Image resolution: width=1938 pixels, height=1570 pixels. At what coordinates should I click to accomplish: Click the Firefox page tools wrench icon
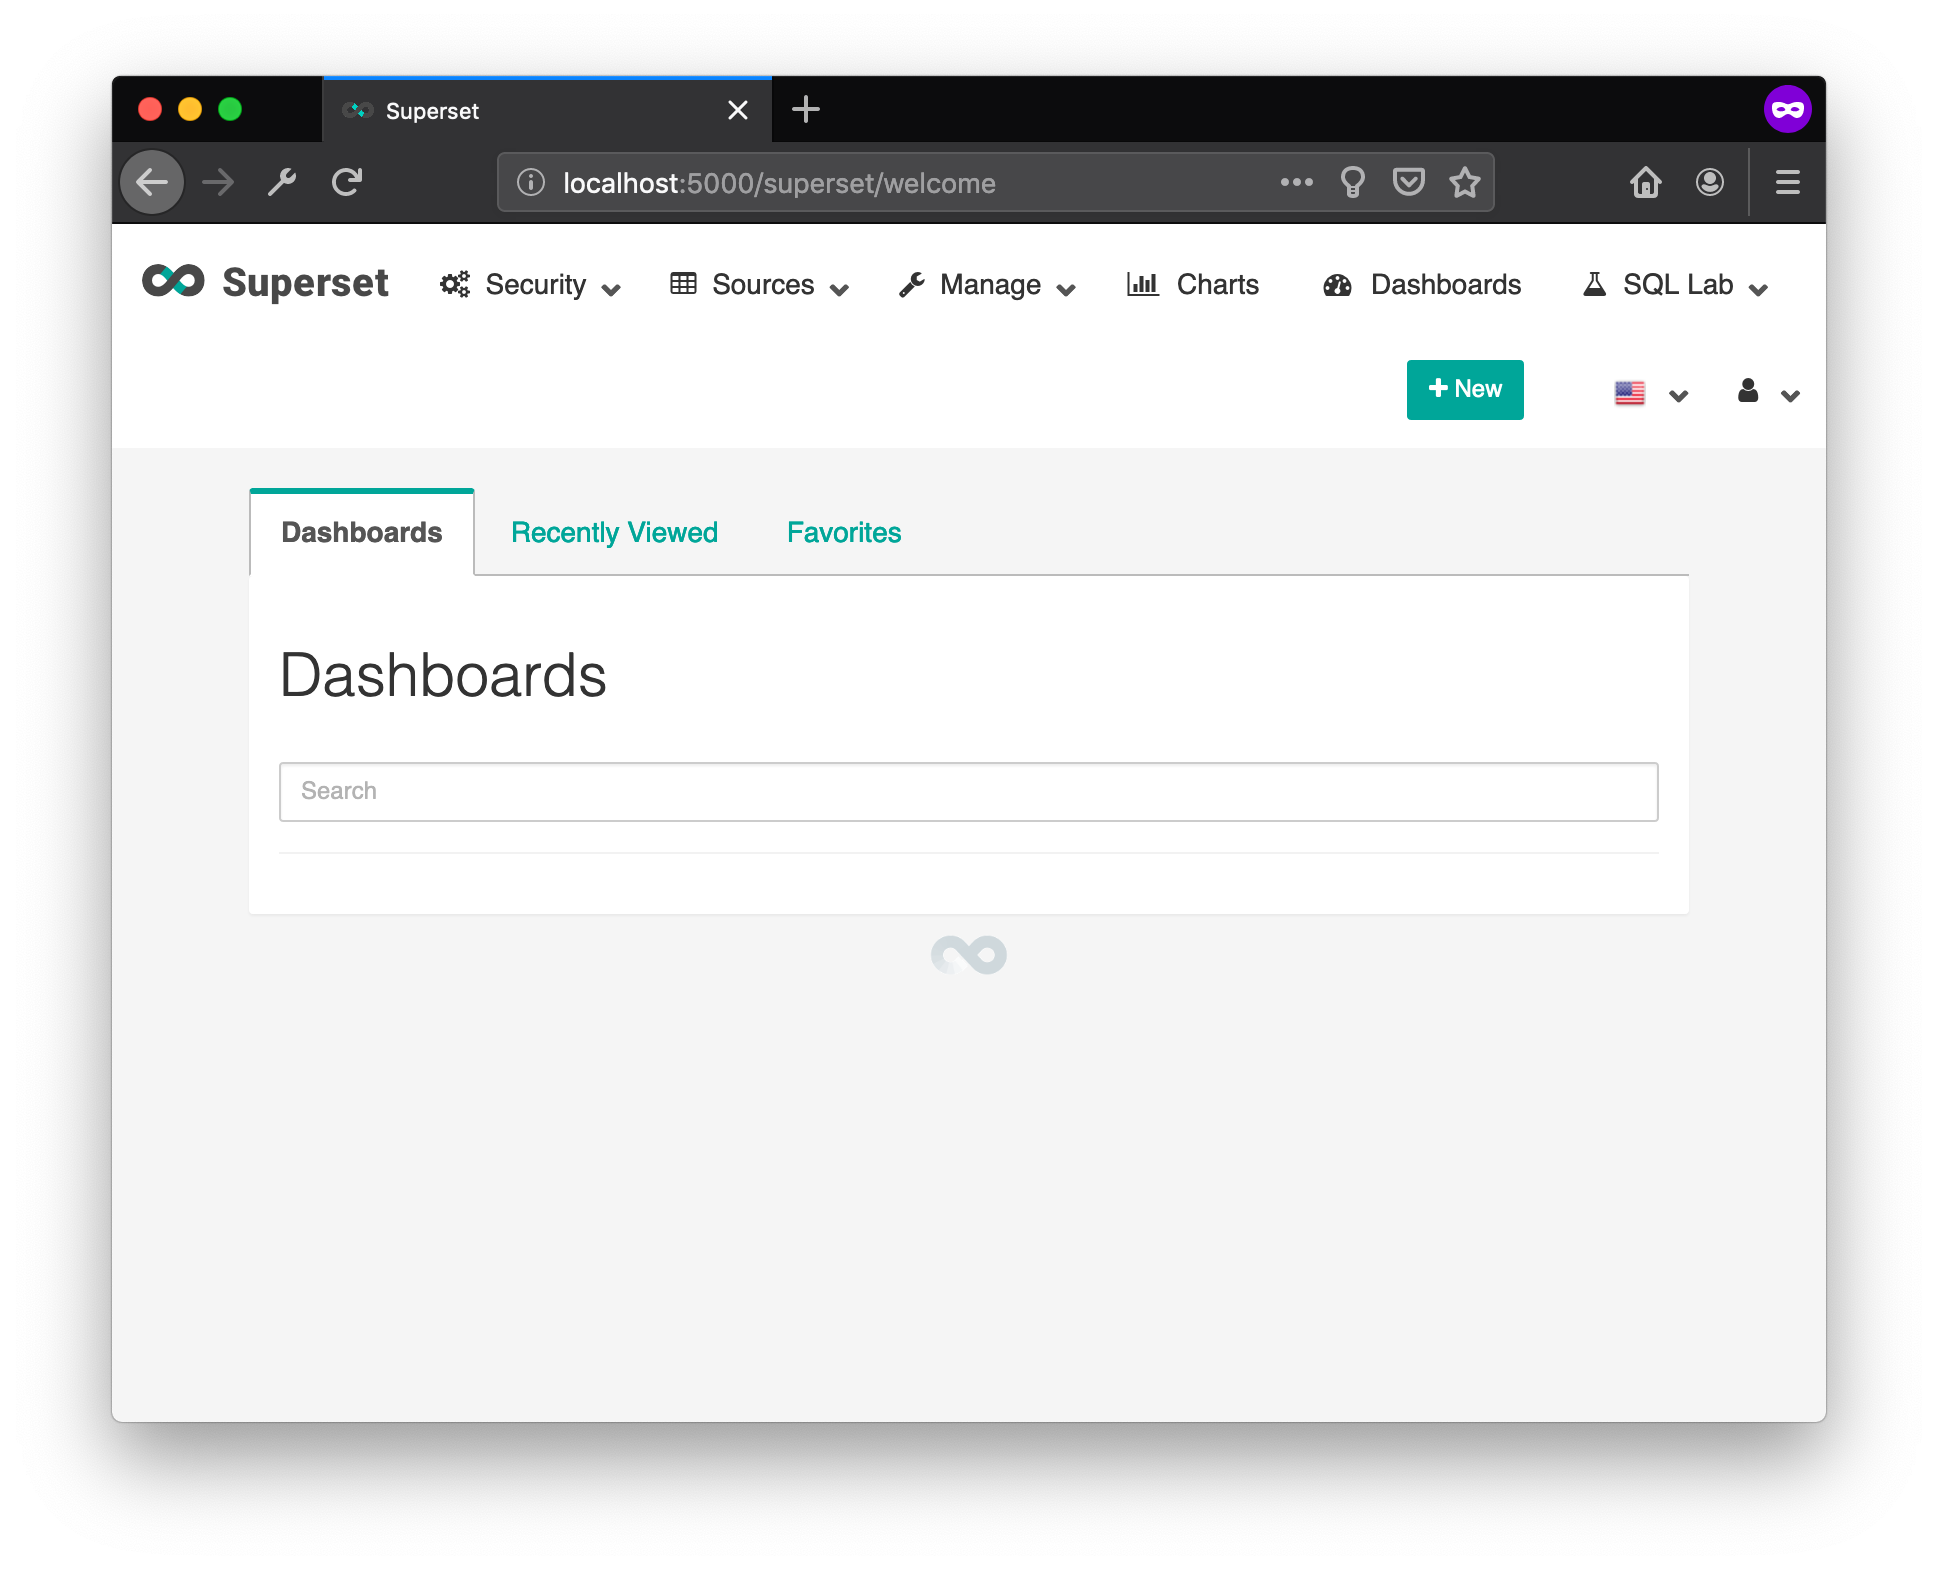281,182
